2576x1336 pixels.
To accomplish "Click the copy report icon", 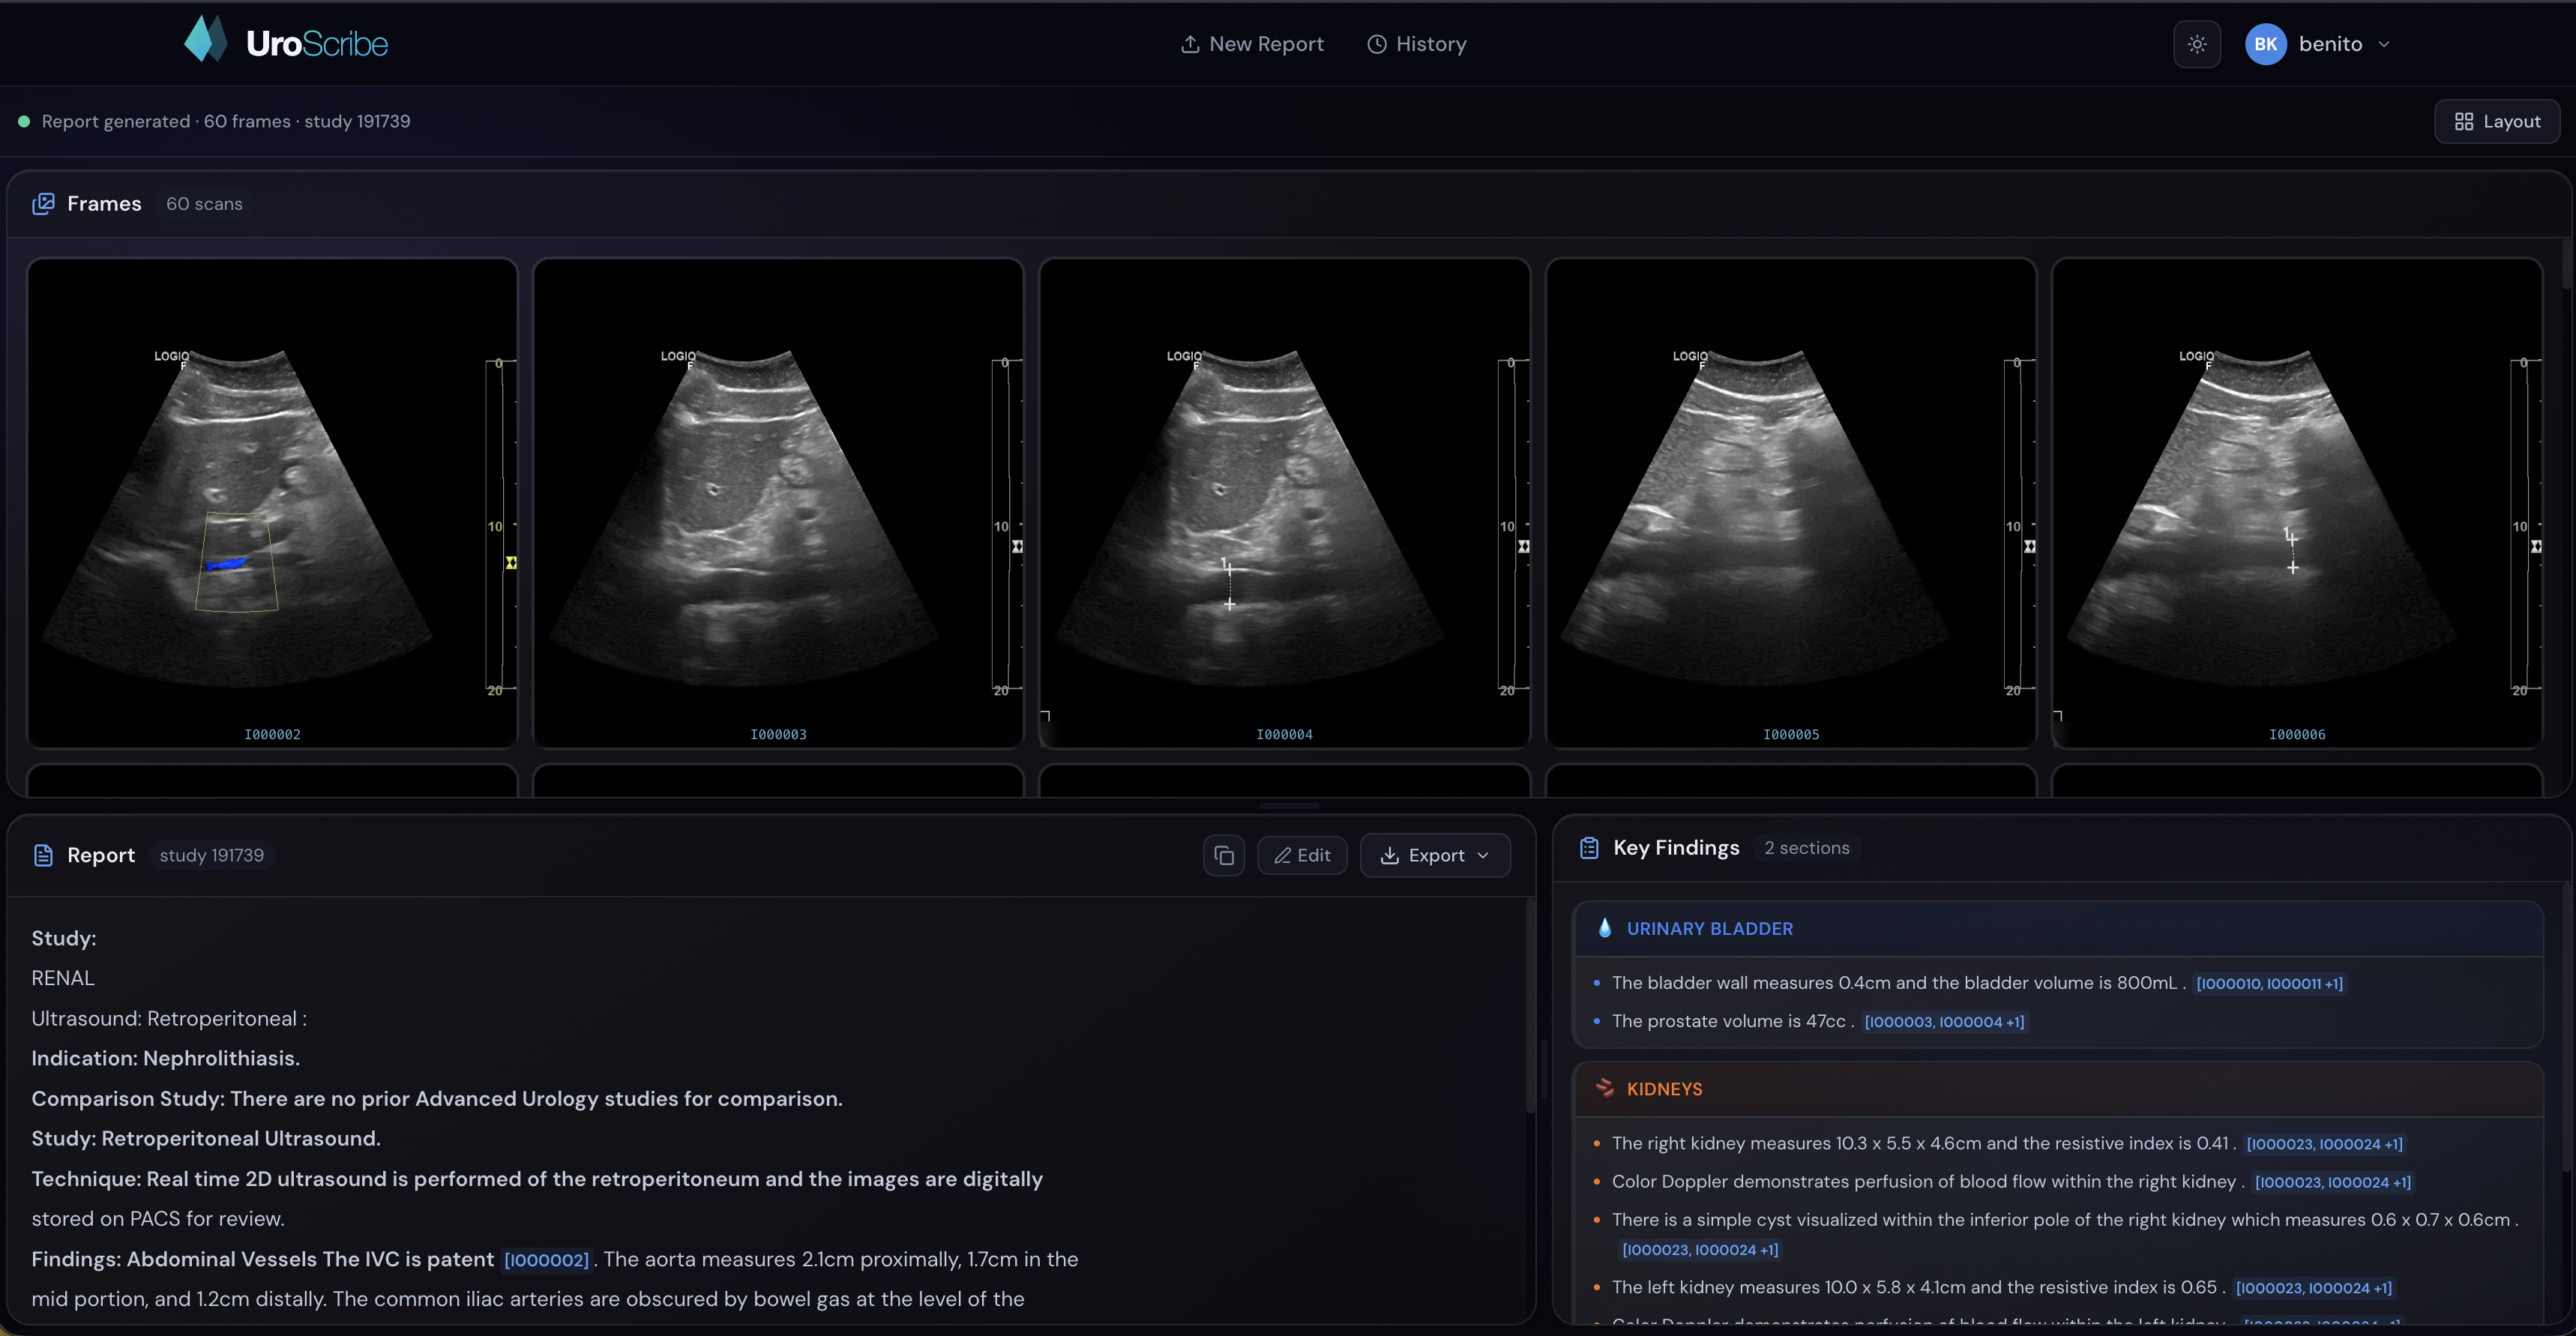I will [x=1223, y=855].
